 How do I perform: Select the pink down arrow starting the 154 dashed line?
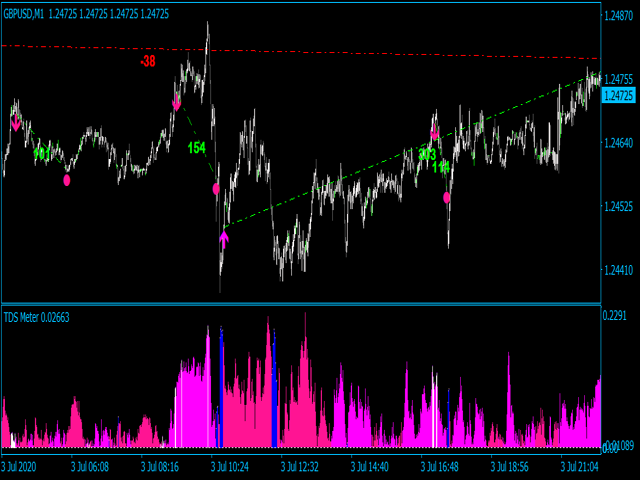[176, 102]
